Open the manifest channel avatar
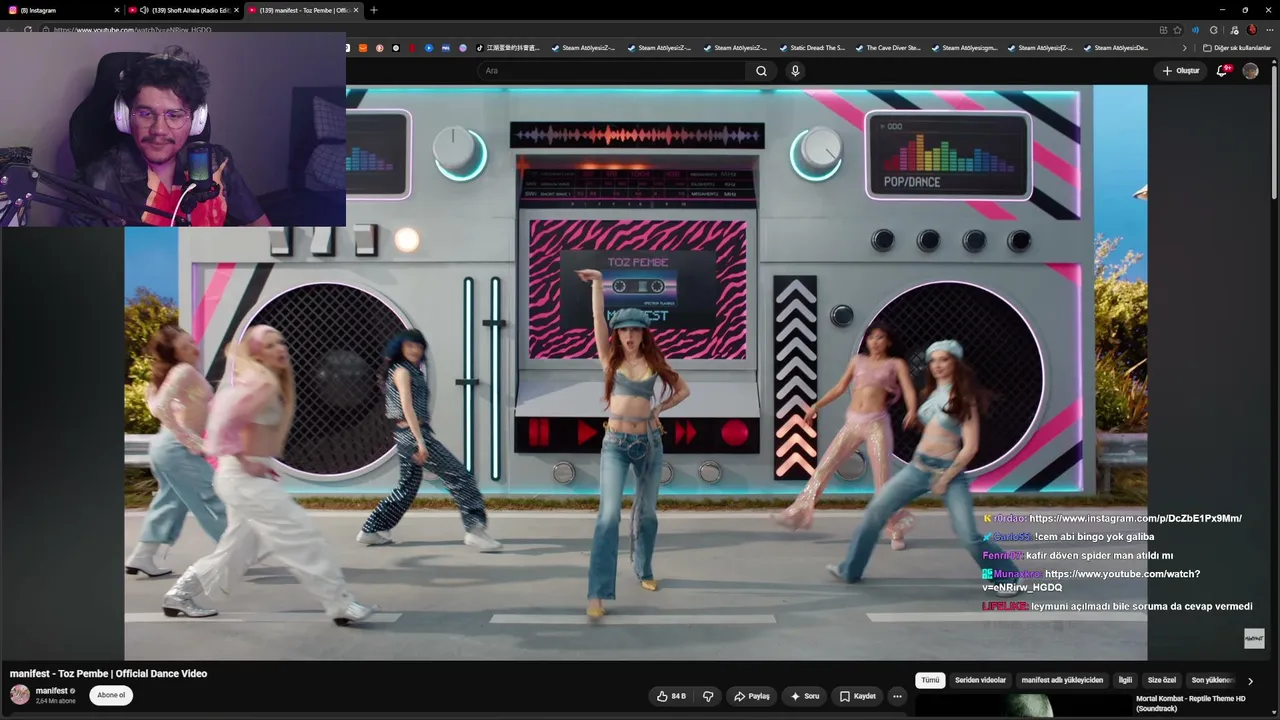This screenshot has height=720, width=1280. (20, 695)
